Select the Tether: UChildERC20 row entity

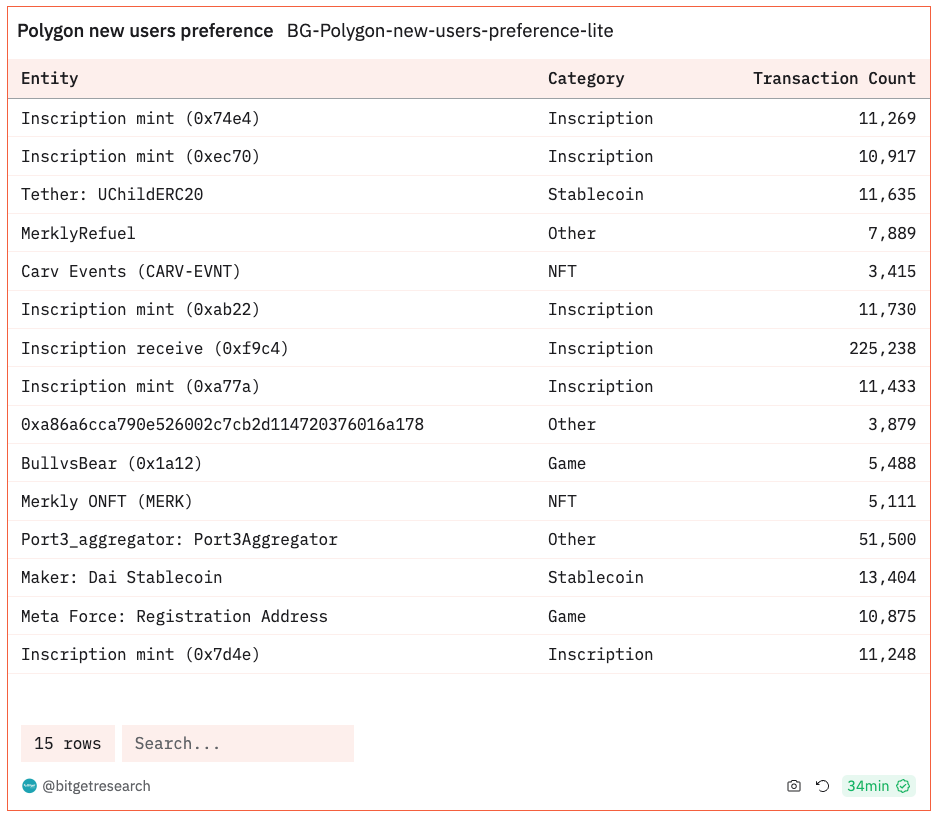pos(112,194)
